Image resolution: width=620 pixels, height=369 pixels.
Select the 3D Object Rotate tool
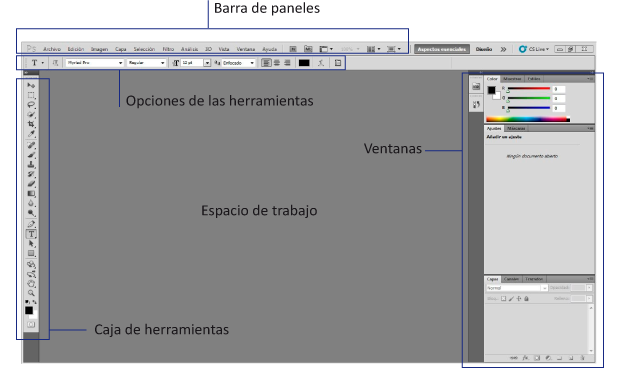31,265
